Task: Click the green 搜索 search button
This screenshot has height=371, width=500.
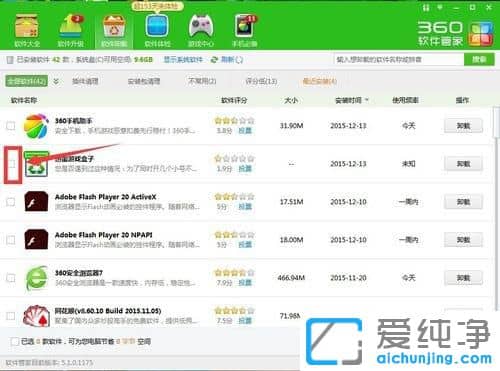Action: (479, 59)
